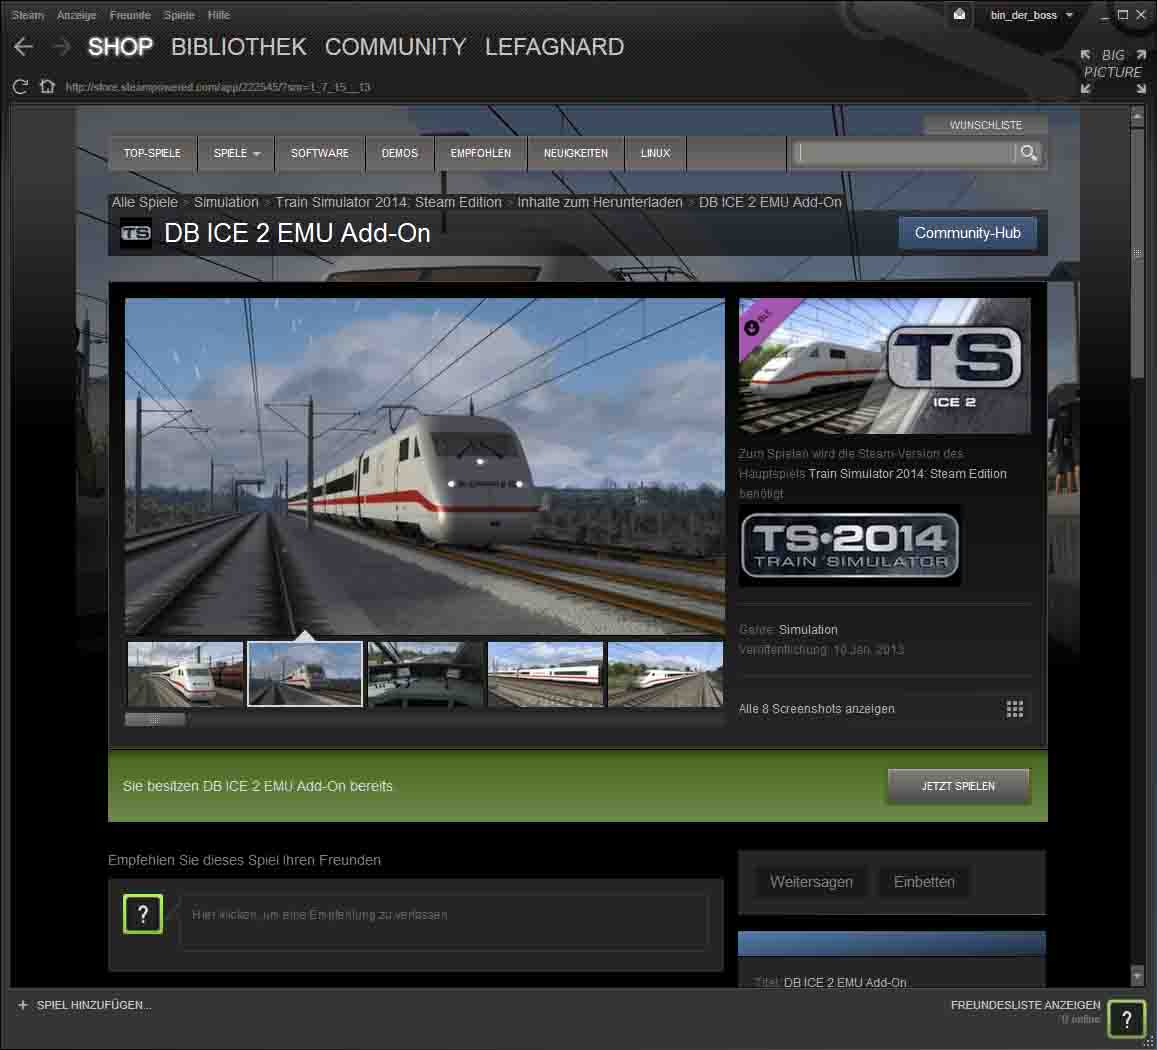The height and width of the screenshot is (1050, 1157).
Task: Click the plus icon to add game
Action: pyautogui.click(x=23, y=1004)
